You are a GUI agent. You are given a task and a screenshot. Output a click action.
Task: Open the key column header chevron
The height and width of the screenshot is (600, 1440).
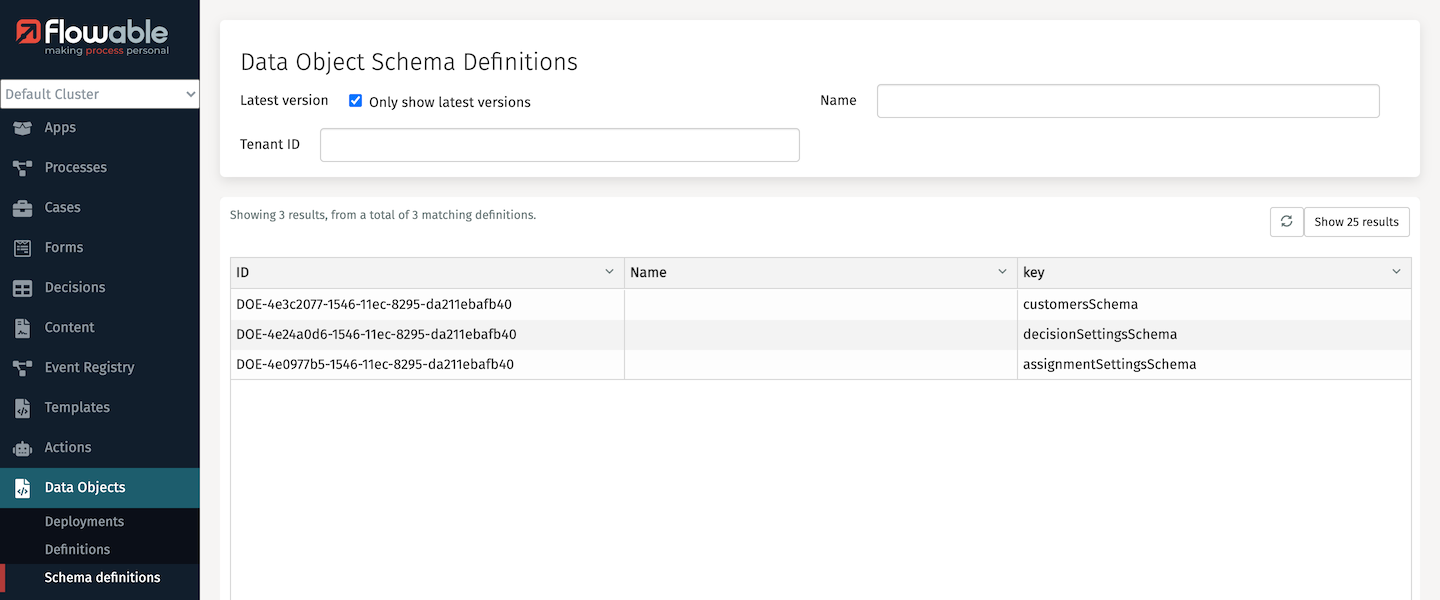pyautogui.click(x=1396, y=272)
